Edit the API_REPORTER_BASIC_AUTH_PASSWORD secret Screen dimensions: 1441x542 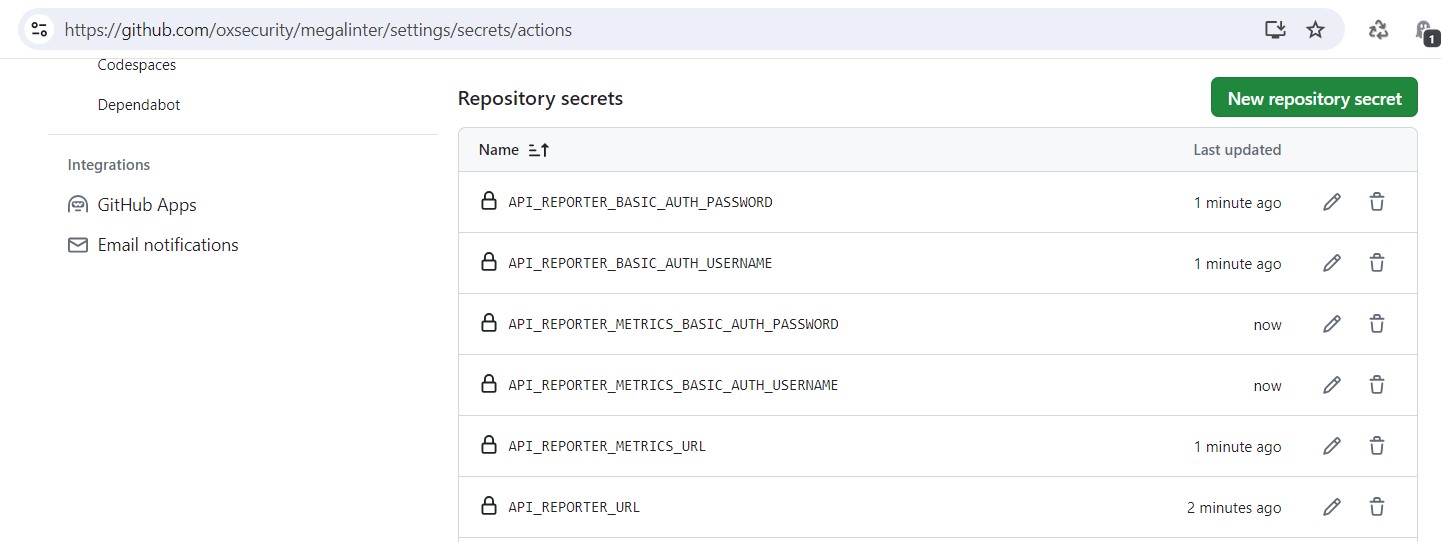click(x=1331, y=202)
